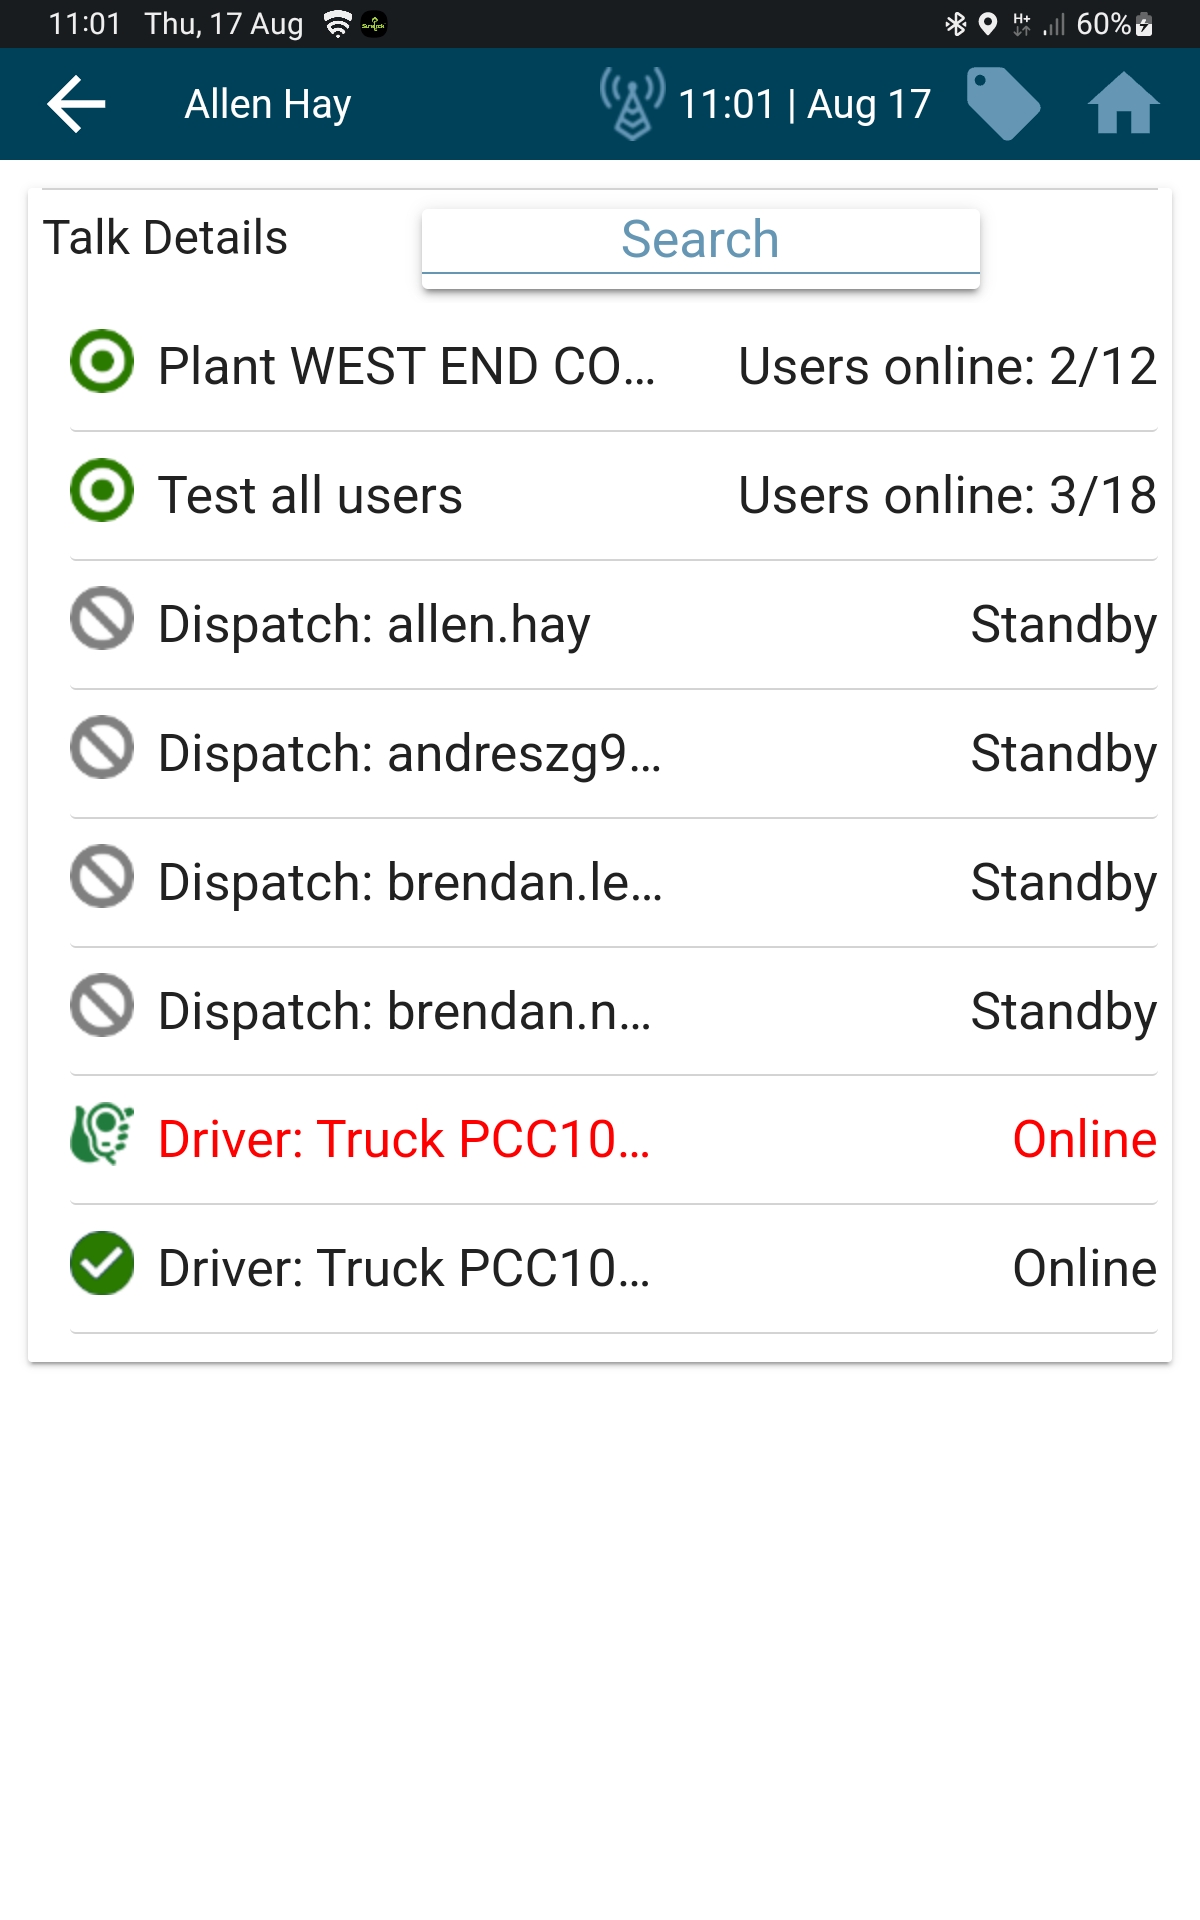Open the red Driver: Truck PCC10 entry
The image size is (1200, 1920).
click(x=404, y=1139)
